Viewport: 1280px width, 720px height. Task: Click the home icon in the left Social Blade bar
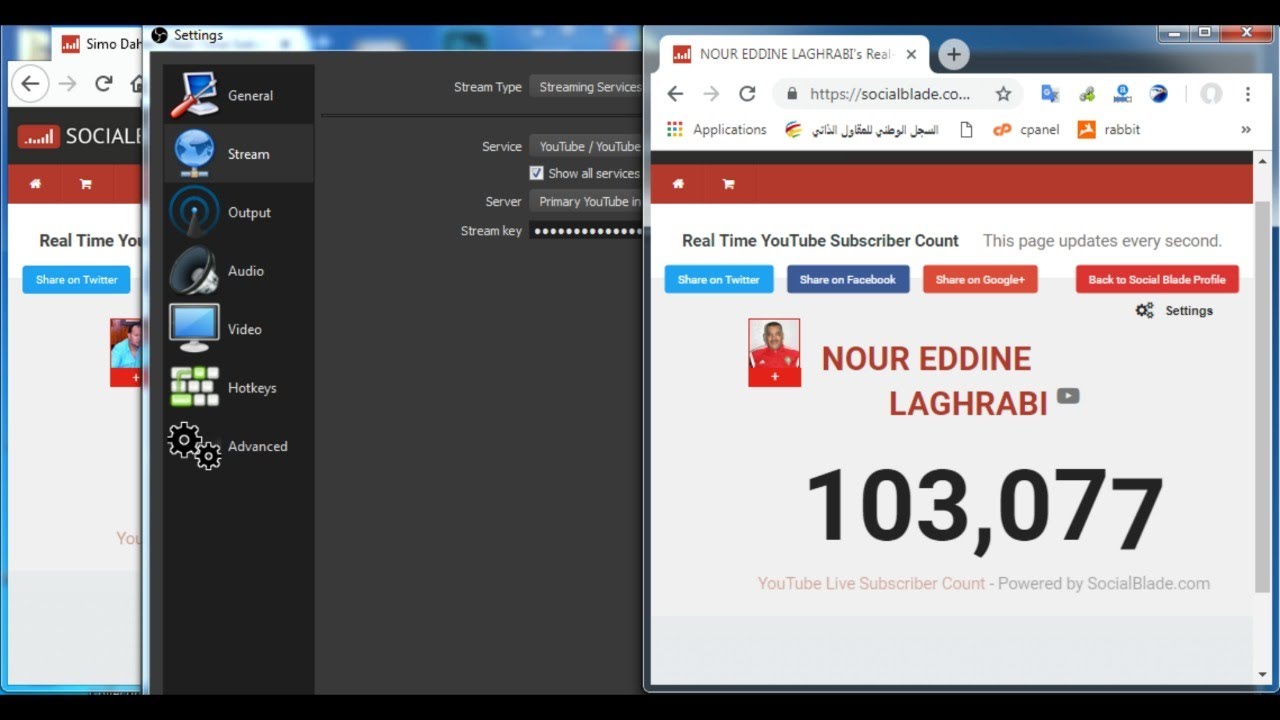[x=36, y=184]
